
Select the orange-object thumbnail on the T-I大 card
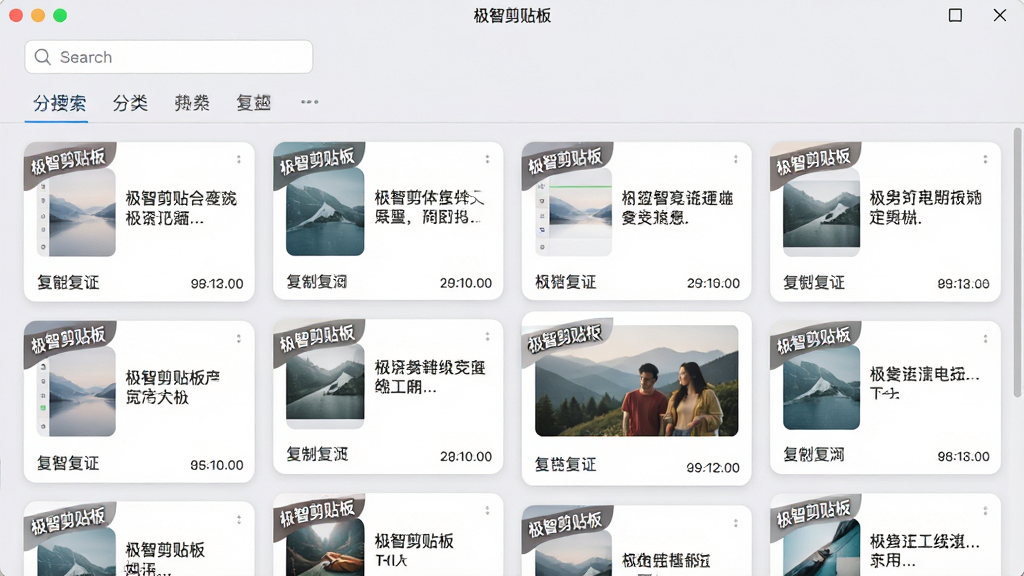click(325, 547)
